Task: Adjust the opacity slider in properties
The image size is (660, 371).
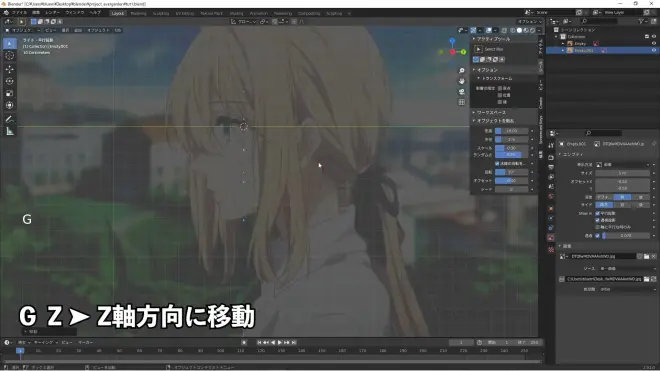Action: tap(626, 236)
